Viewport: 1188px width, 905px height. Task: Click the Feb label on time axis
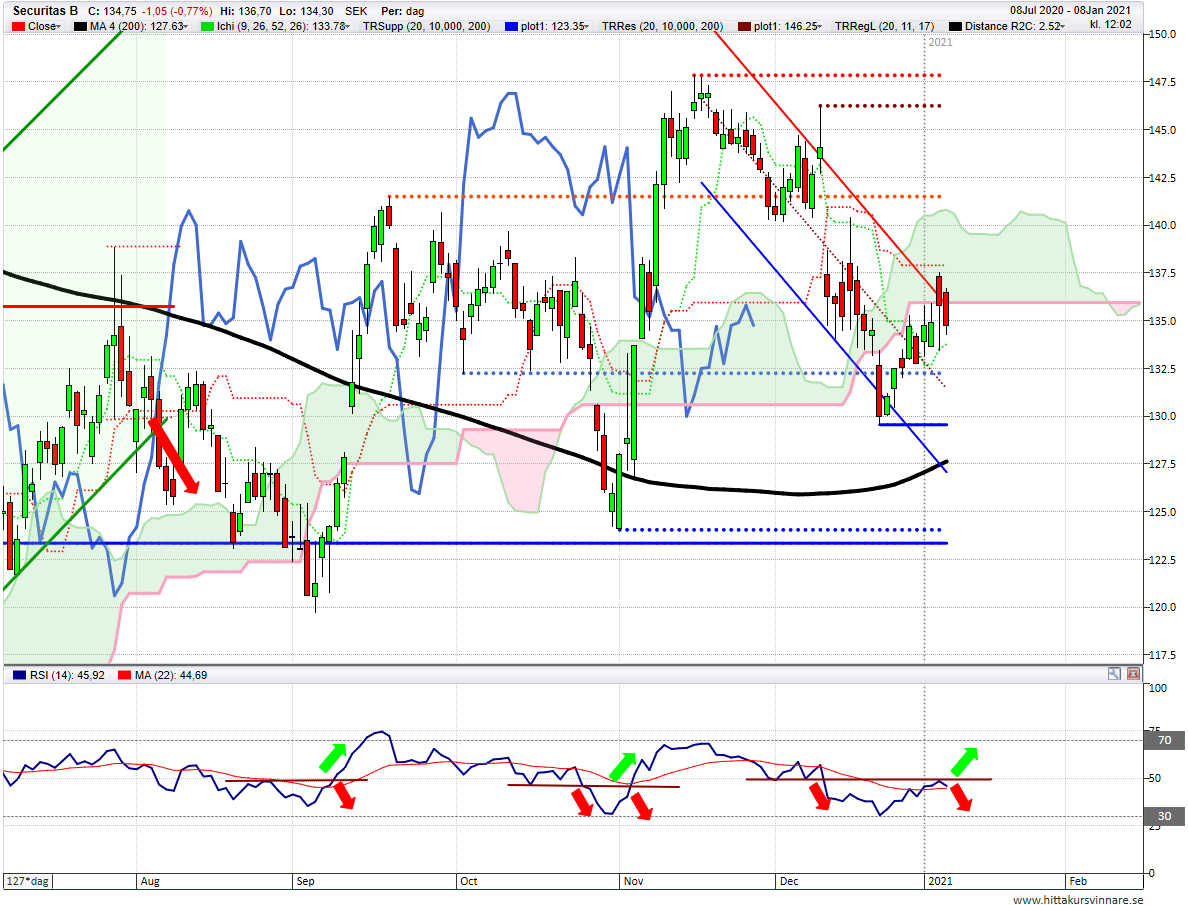point(1077,882)
